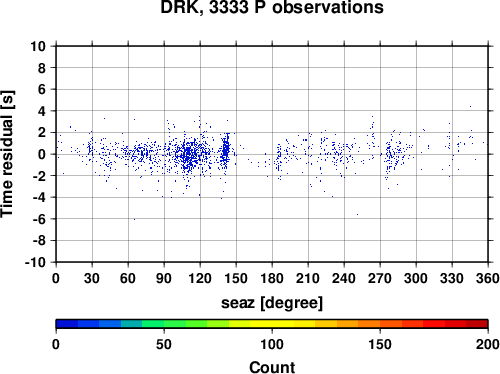
Task: Click the 'Count' colorbar label
Action: [x=272, y=367]
